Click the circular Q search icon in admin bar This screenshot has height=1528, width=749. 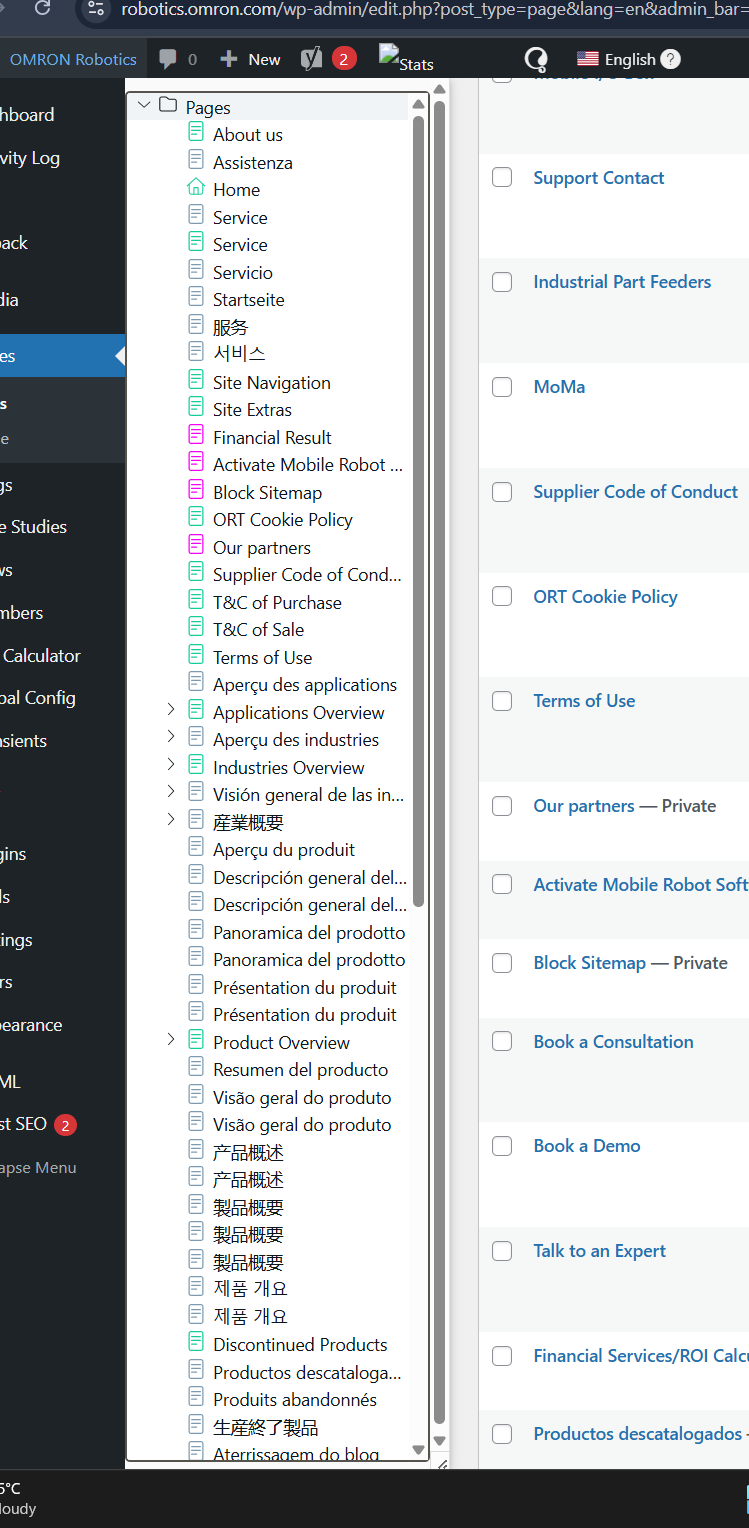pyautogui.click(x=536, y=59)
